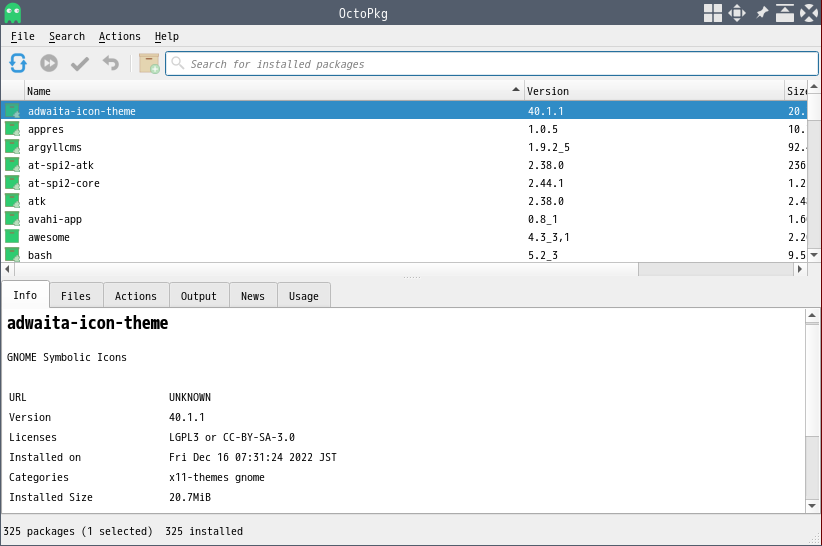The width and height of the screenshot is (822, 546).
Task: Click the Size column header
Action: pyautogui.click(x=796, y=91)
